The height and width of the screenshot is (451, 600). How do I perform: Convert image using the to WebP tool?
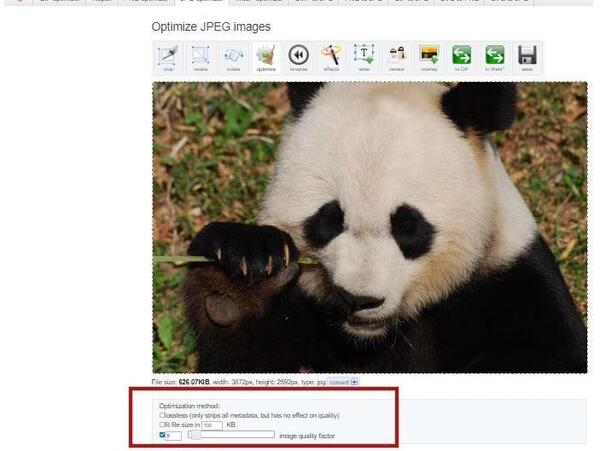495,57
